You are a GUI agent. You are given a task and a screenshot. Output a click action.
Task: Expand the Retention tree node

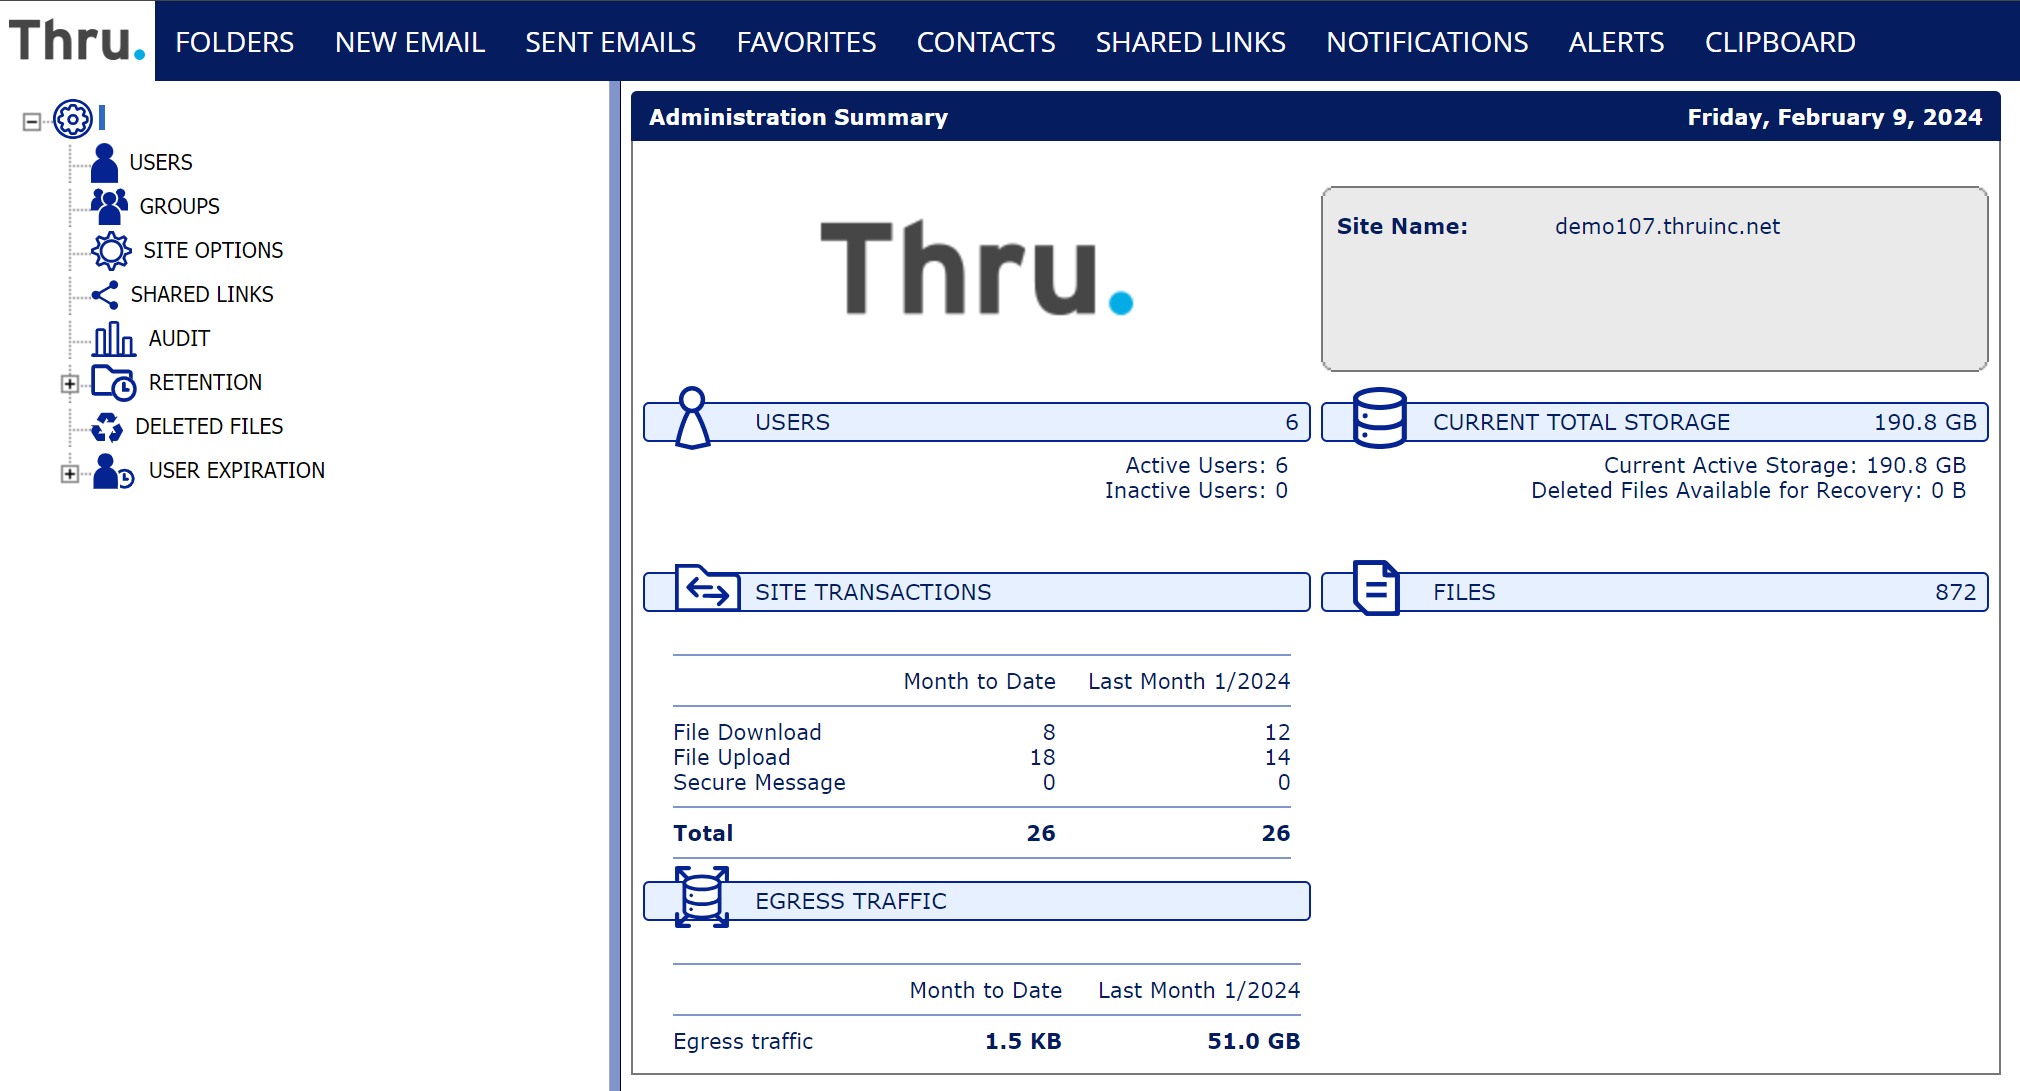click(x=69, y=383)
